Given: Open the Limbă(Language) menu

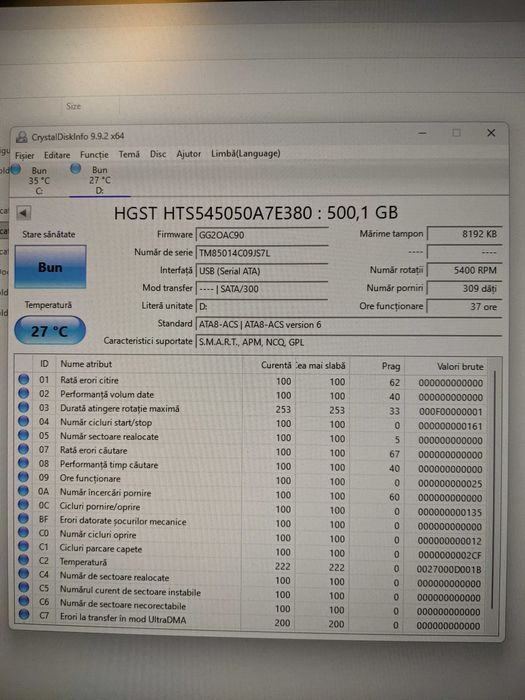Looking at the screenshot, I should (246, 153).
